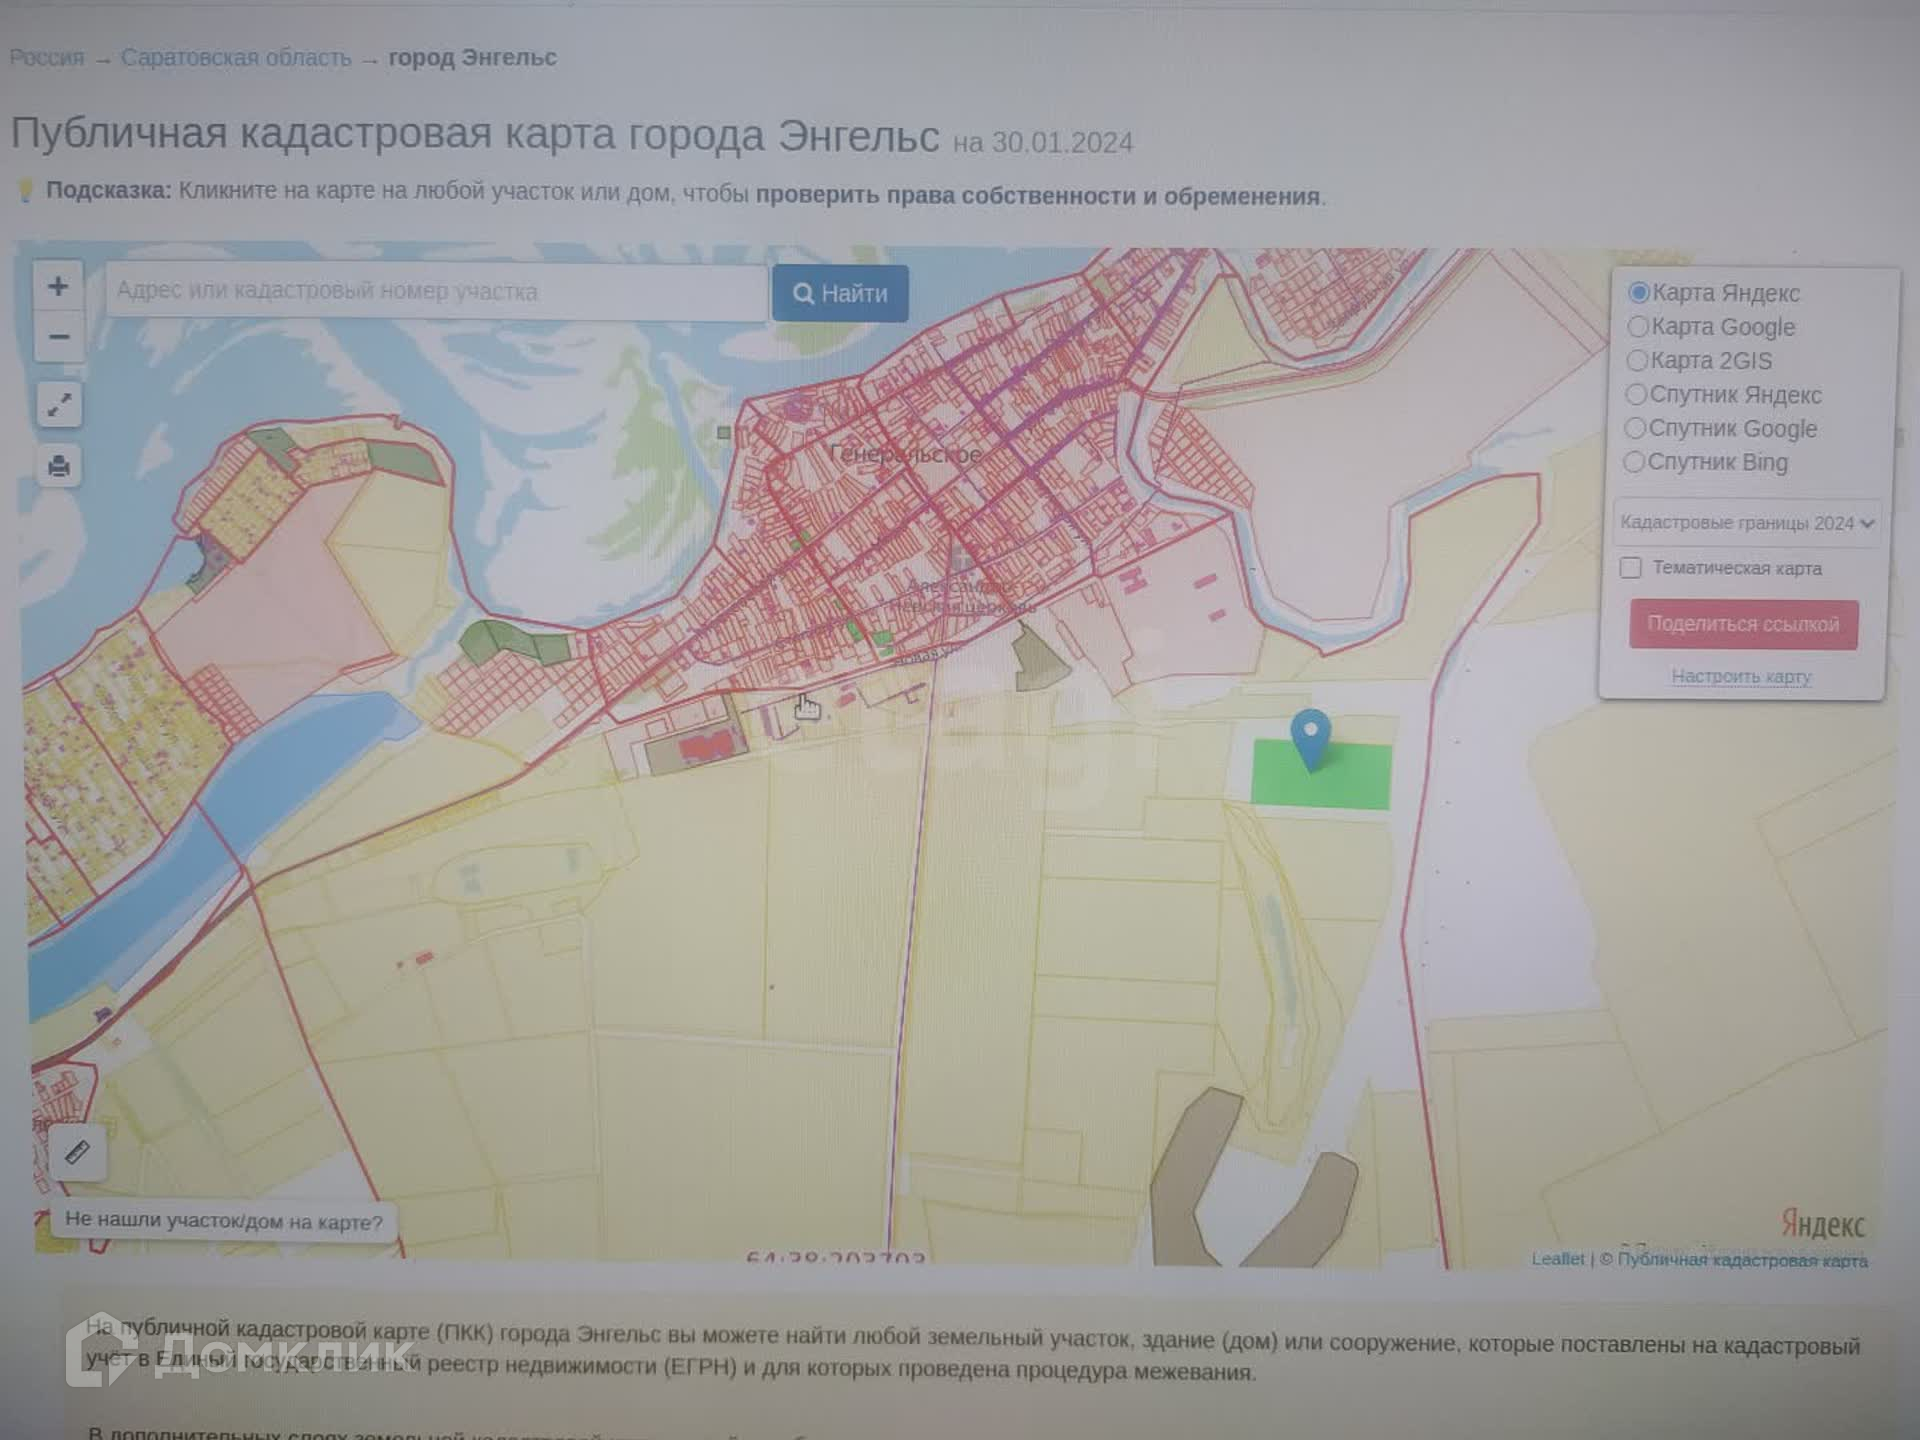The height and width of the screenshot is (1440, 1920).
Task: Open Кадастровые границы 2024 dropdown
Action: (x=1746, y=523)
